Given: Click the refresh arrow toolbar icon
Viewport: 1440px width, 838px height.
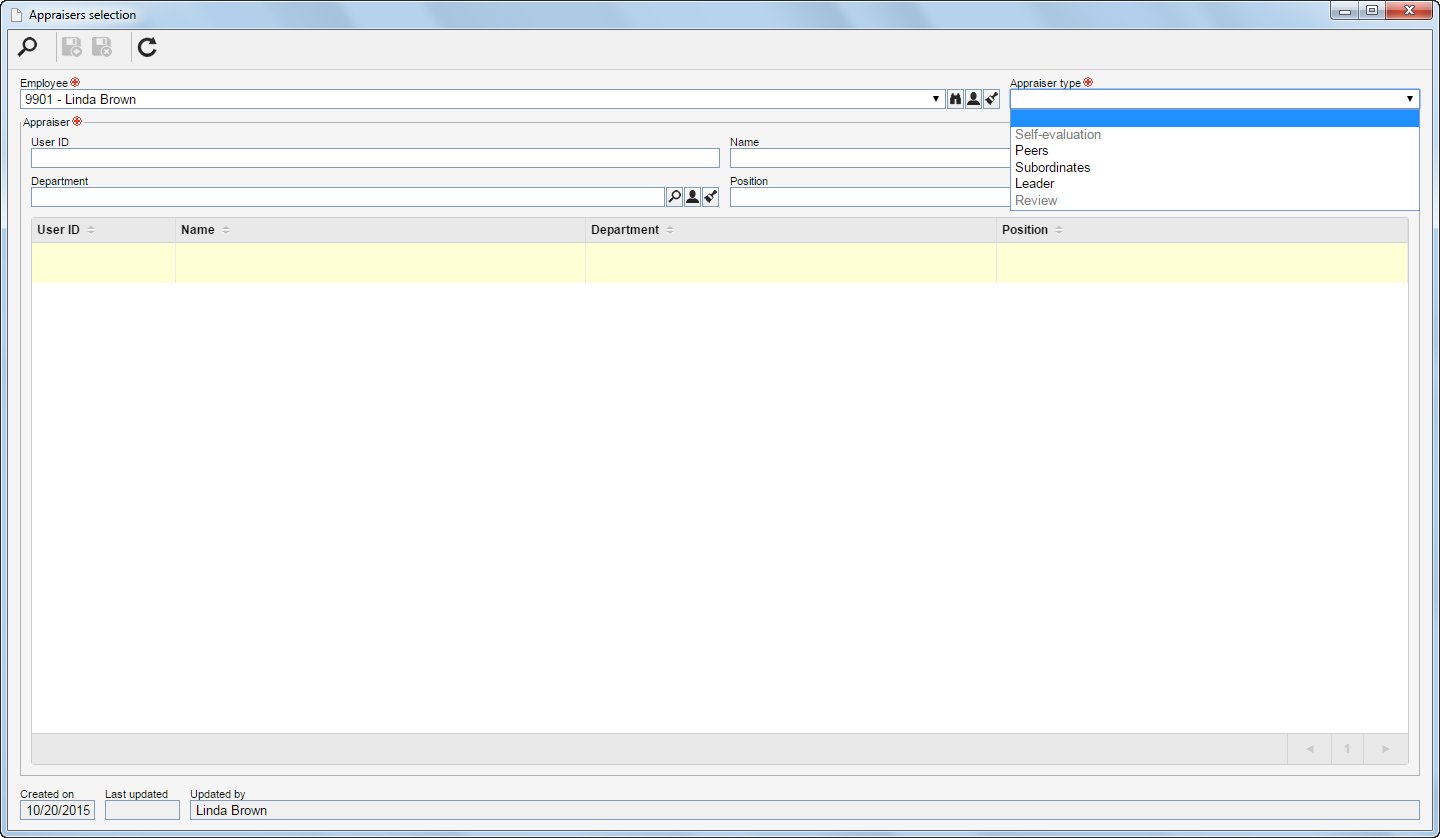Looking at the screenshot, I should click(148, 47).
